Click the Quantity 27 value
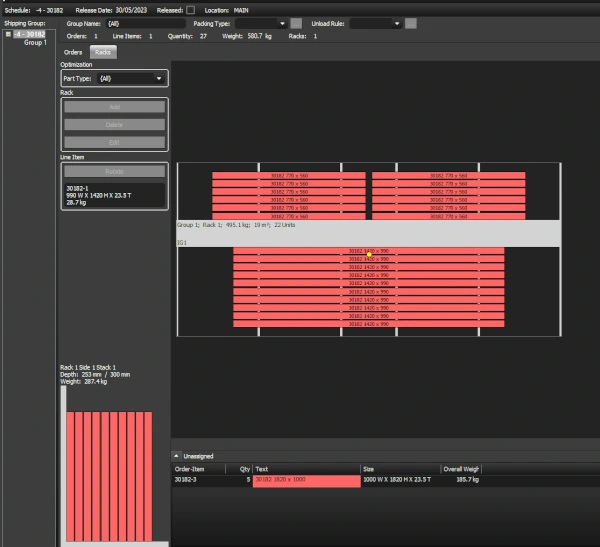Screen dimensions: 600x547 (203, 36)
